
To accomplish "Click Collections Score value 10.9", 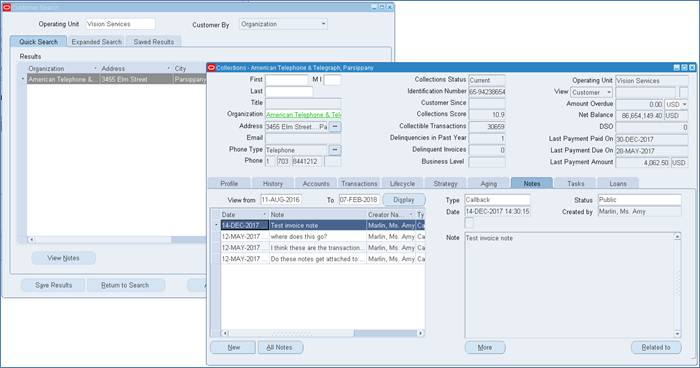I will coord(487,115).
